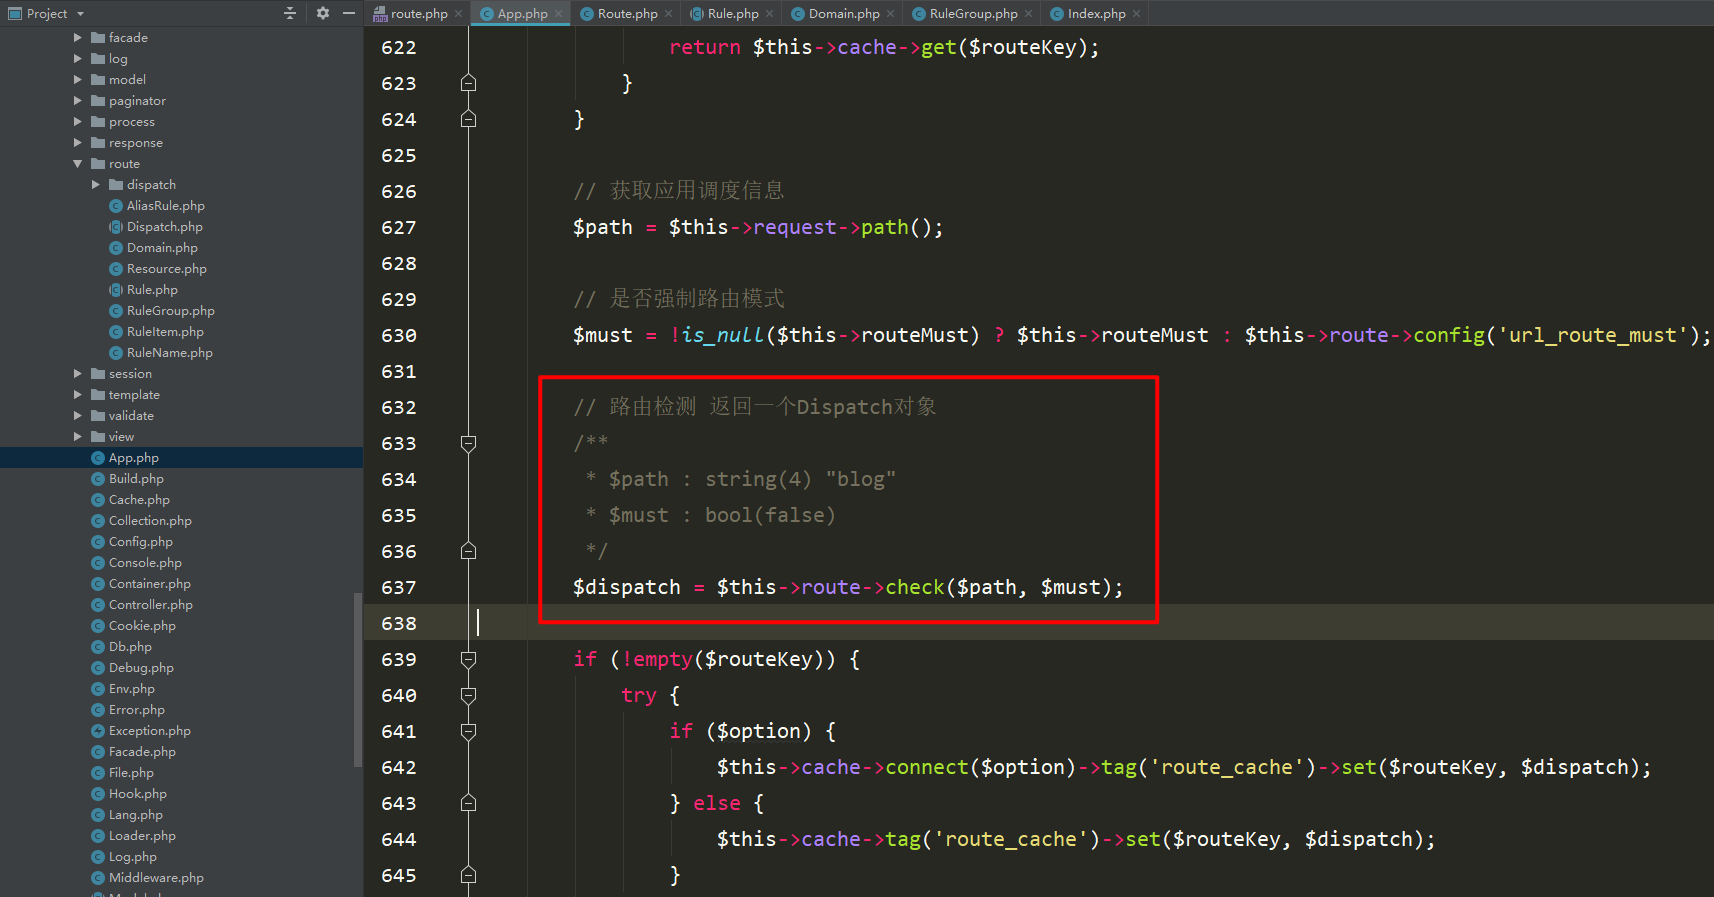Toggle code fold marker at line 633
Screen dimensions: 1714x897
[x=468, y=443]
